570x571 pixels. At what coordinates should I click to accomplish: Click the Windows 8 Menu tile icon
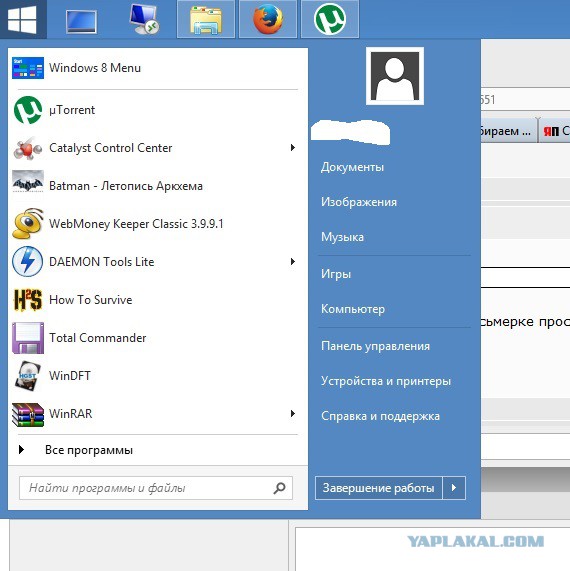[28, 68]
